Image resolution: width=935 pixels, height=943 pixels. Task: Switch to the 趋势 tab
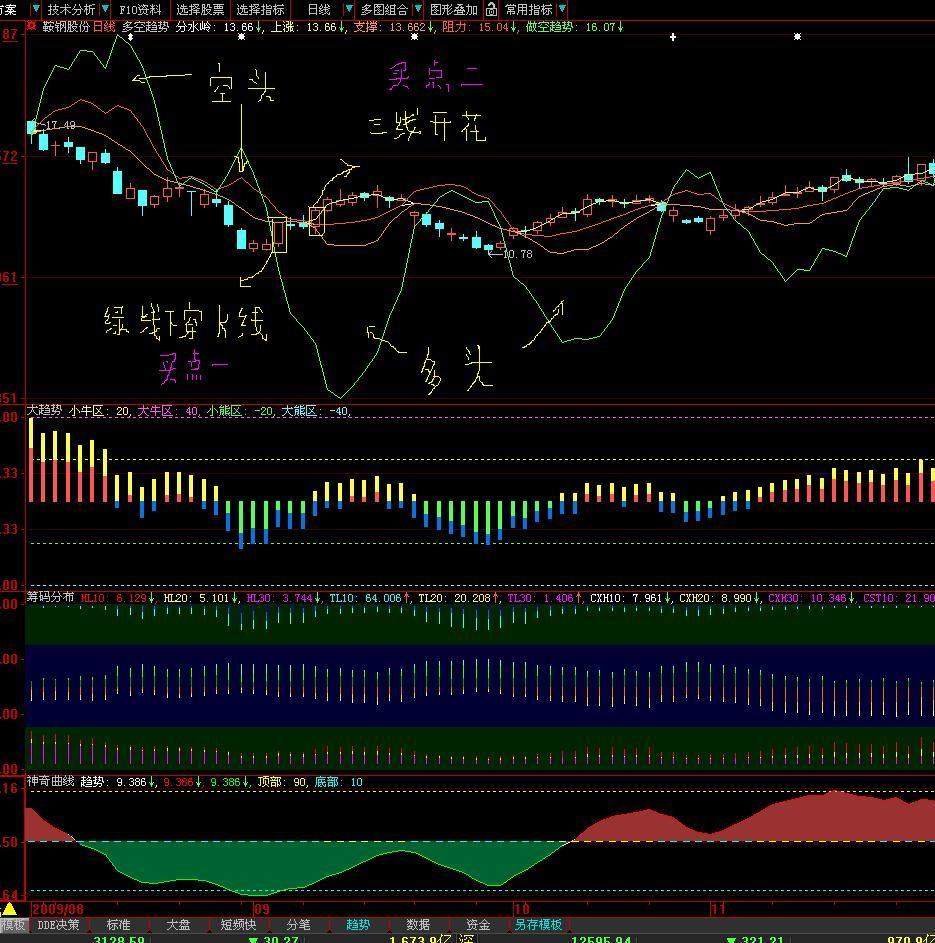point(358,924)
